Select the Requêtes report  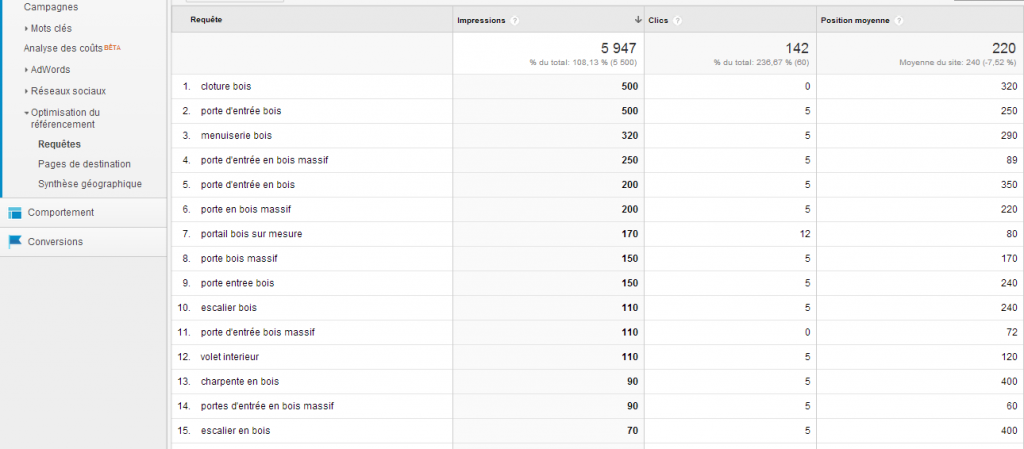point(59,144)
